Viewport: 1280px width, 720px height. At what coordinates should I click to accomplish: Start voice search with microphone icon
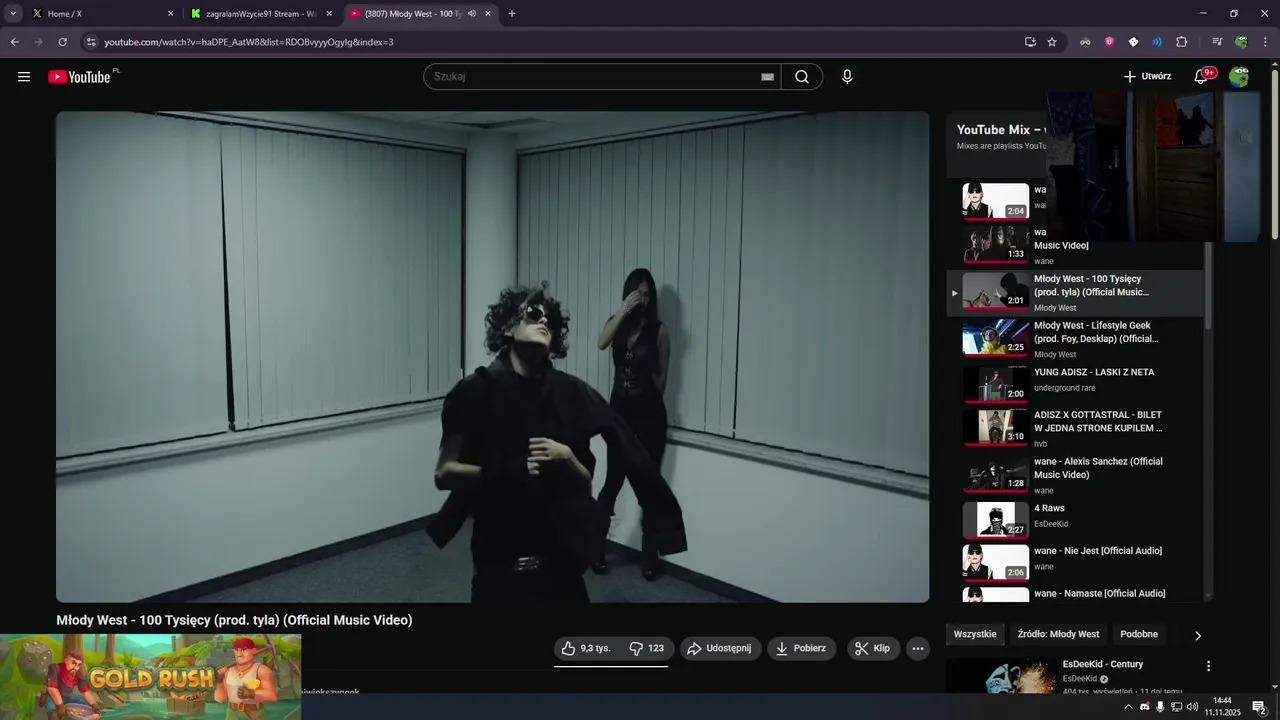[847, 77]
